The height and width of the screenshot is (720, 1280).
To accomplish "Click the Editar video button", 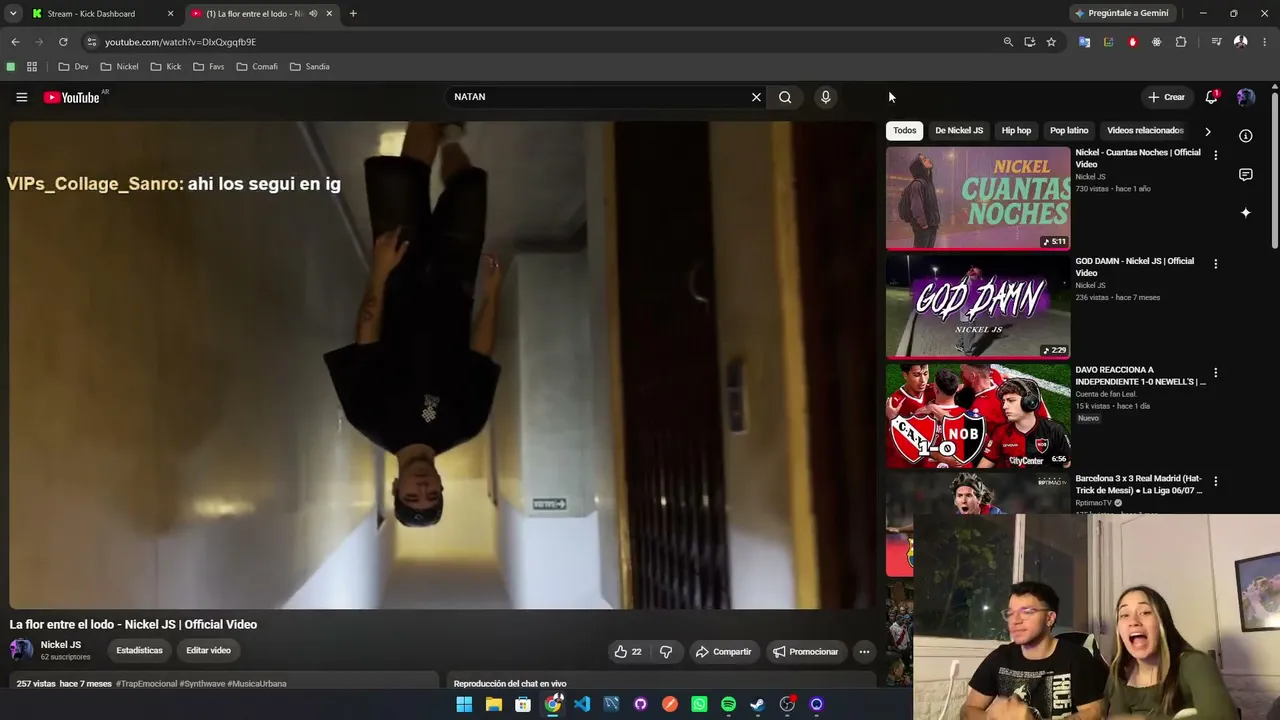I will pyautogui.click(x=208, y=650).
